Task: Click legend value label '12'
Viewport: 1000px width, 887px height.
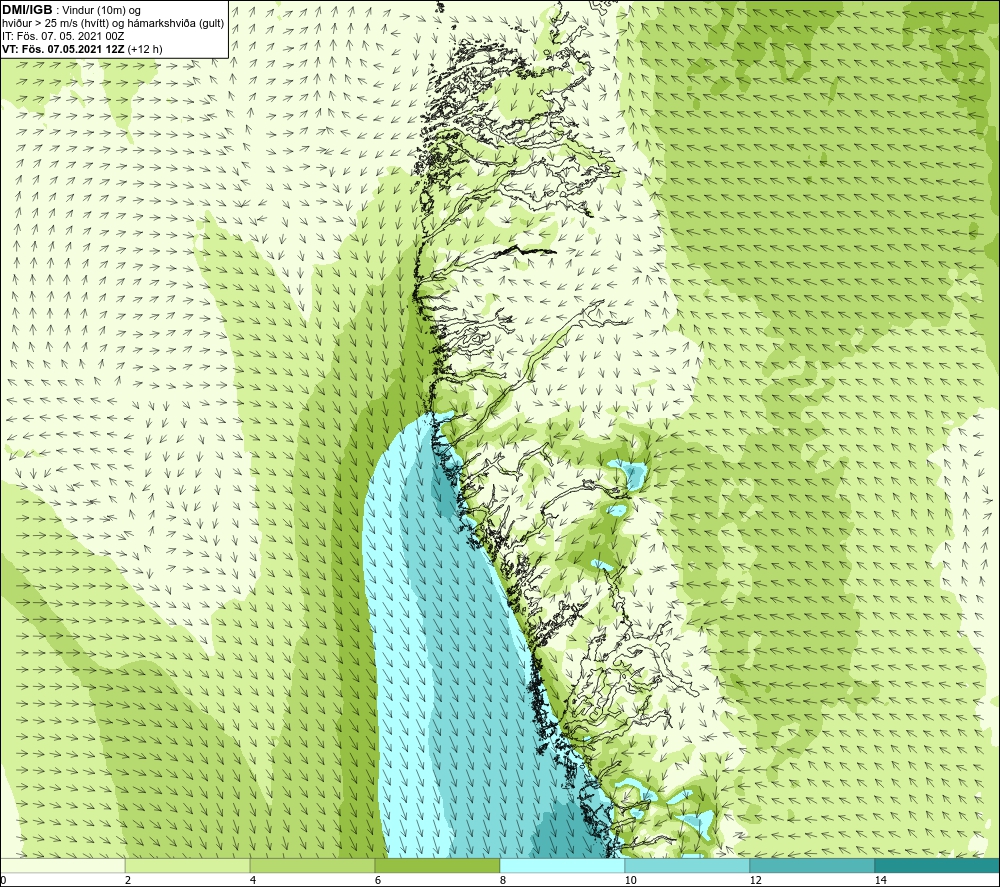Action: point(755,881)
